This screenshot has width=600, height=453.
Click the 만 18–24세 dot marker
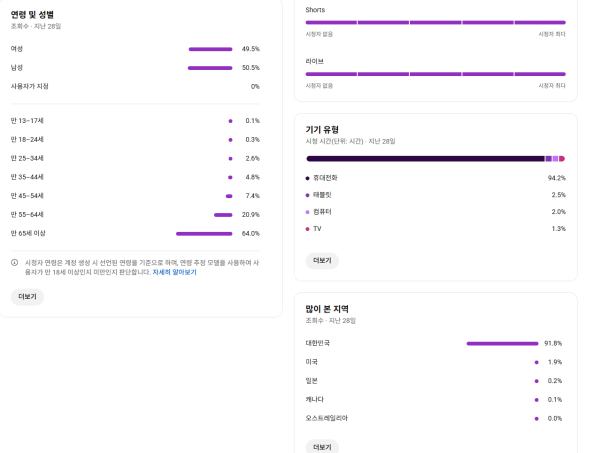click(x=230, y=140)
